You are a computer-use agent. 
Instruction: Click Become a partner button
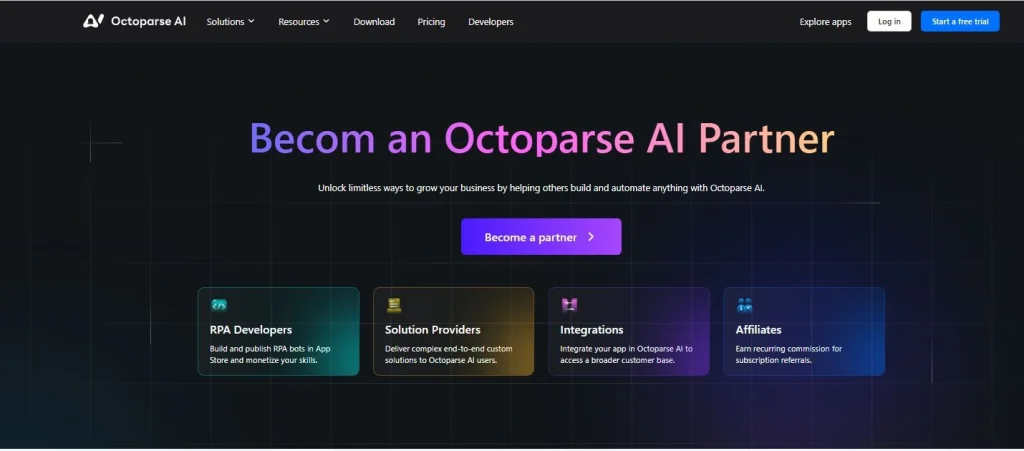541,237
